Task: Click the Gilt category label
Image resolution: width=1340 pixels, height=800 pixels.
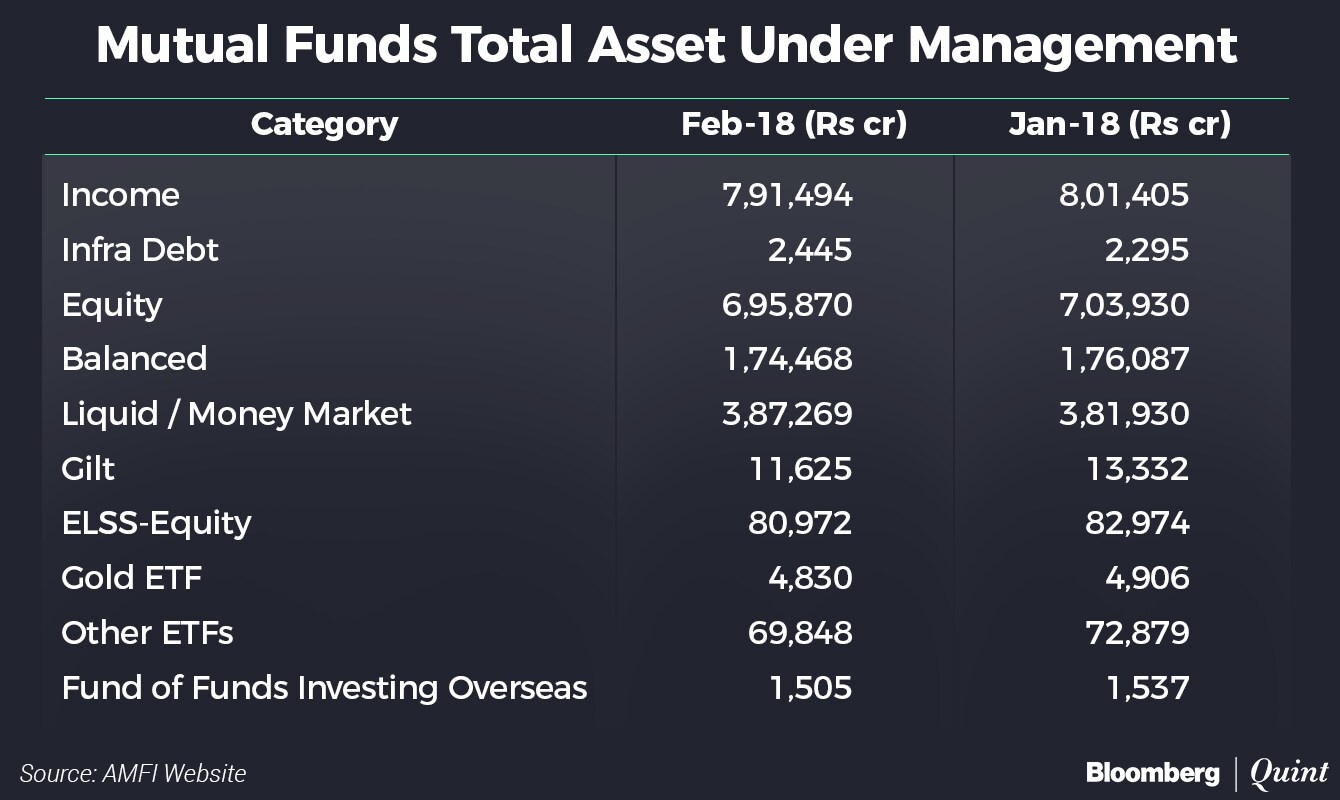Action: (x=88, y=468)
